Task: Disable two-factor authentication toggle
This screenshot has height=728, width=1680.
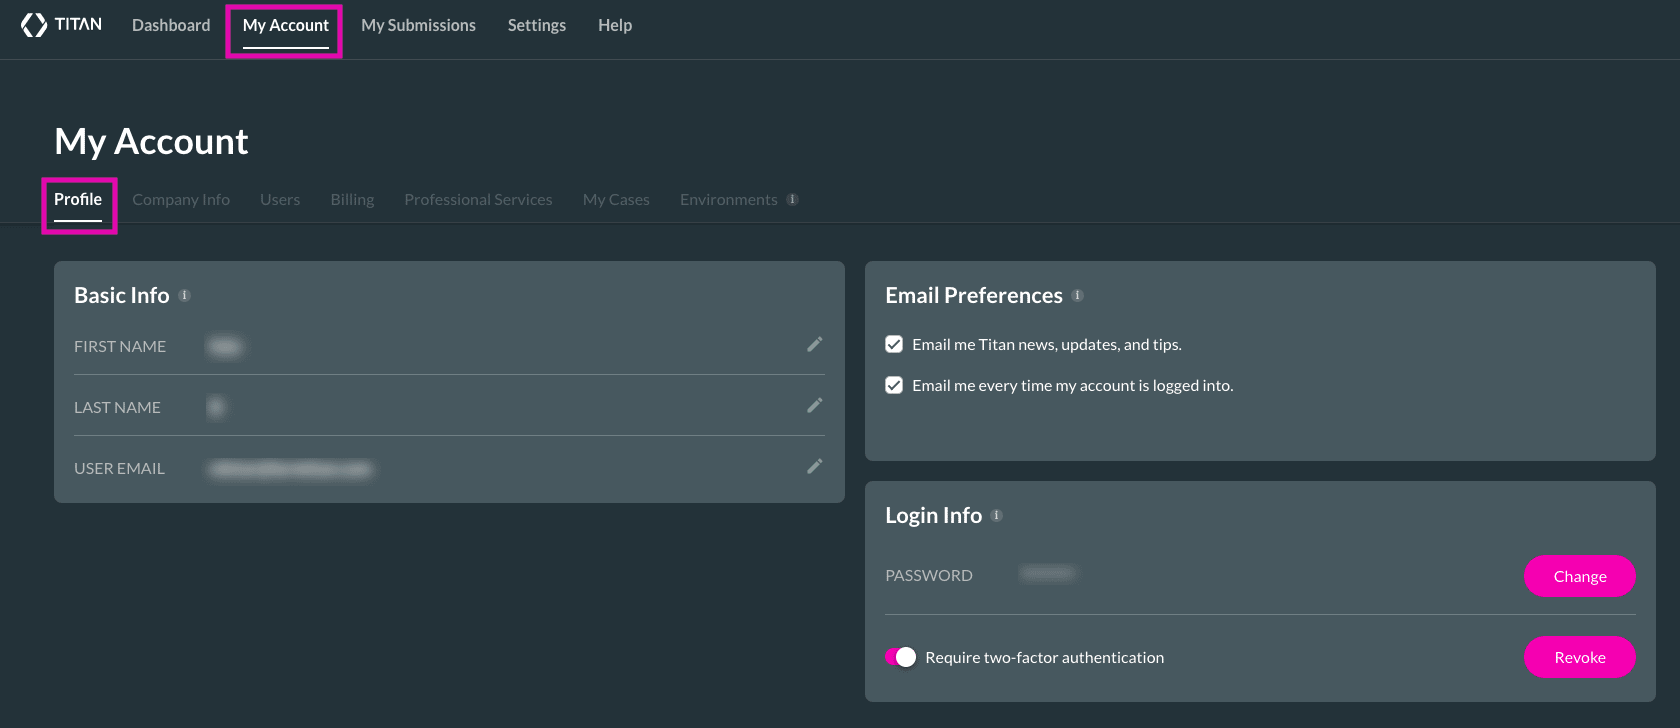Action: [x=901, y=657]
